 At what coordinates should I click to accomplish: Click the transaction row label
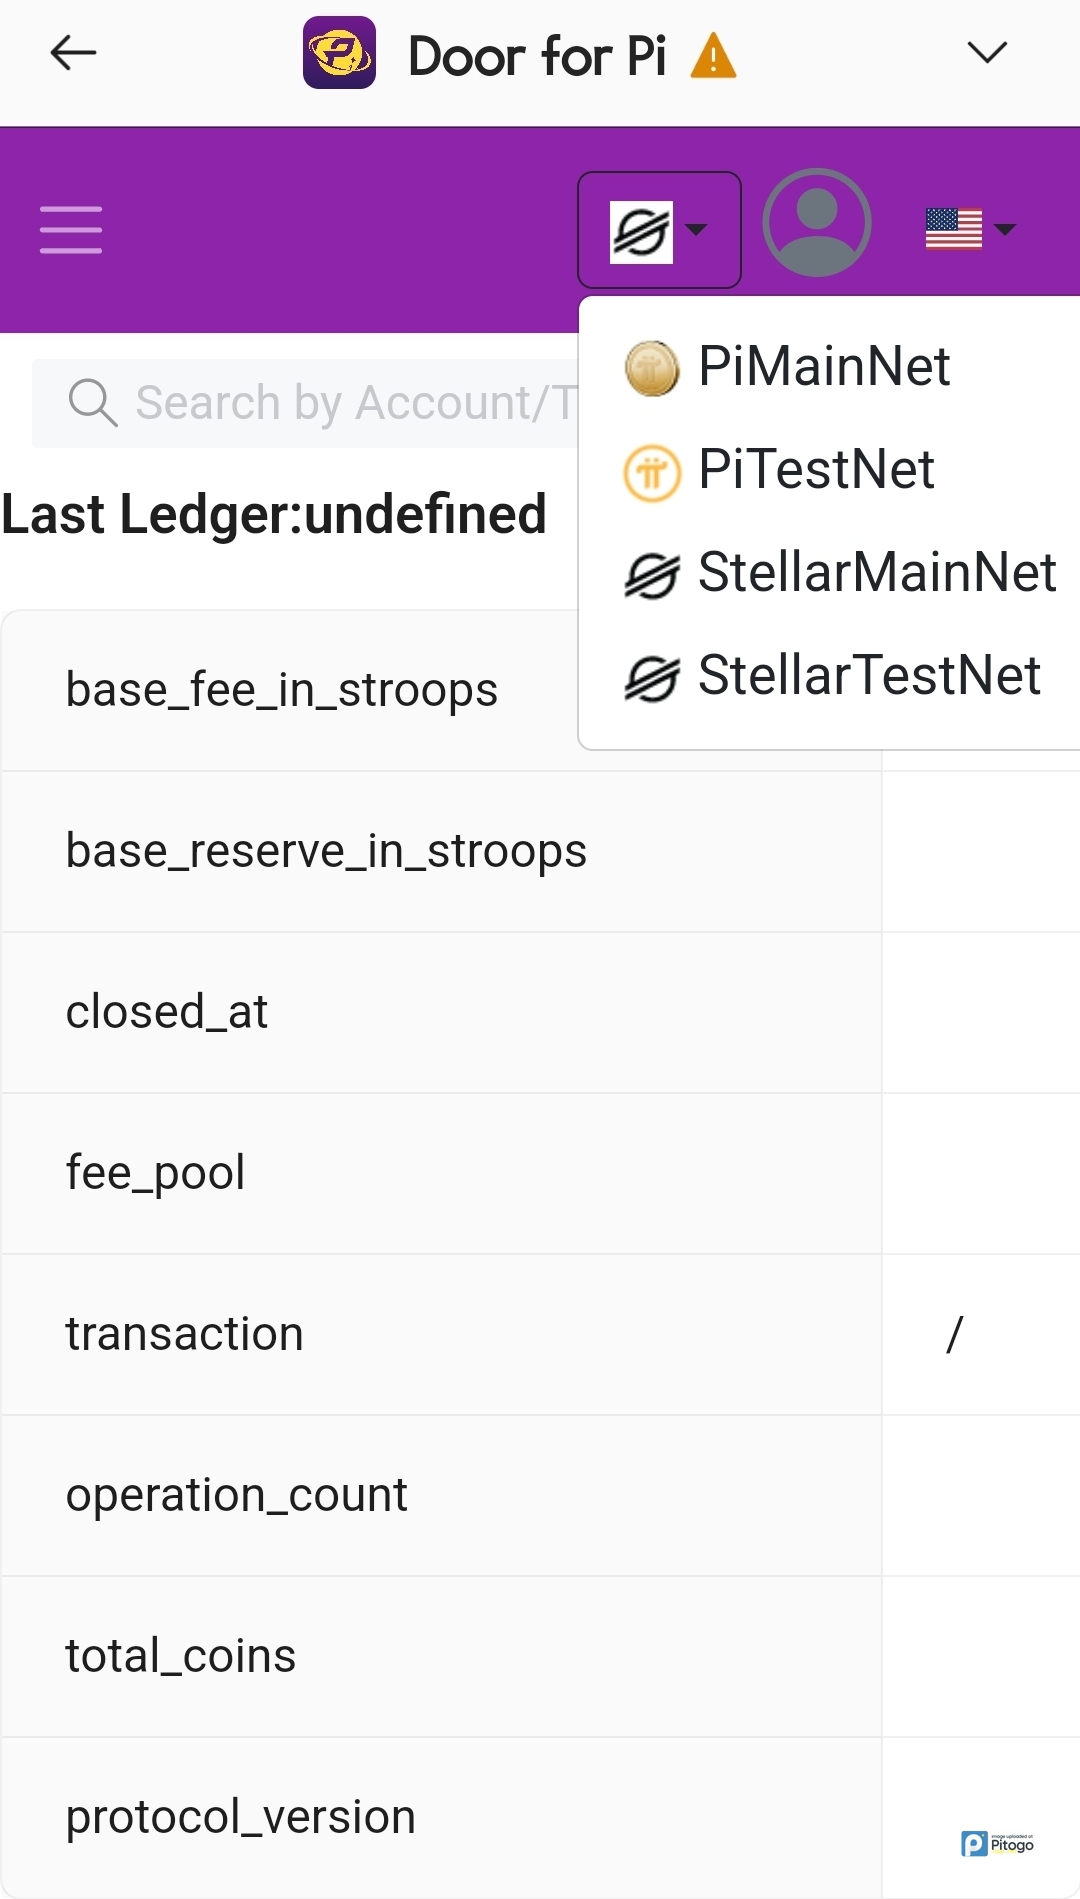pyautogui.click(x=185, y=1334)
